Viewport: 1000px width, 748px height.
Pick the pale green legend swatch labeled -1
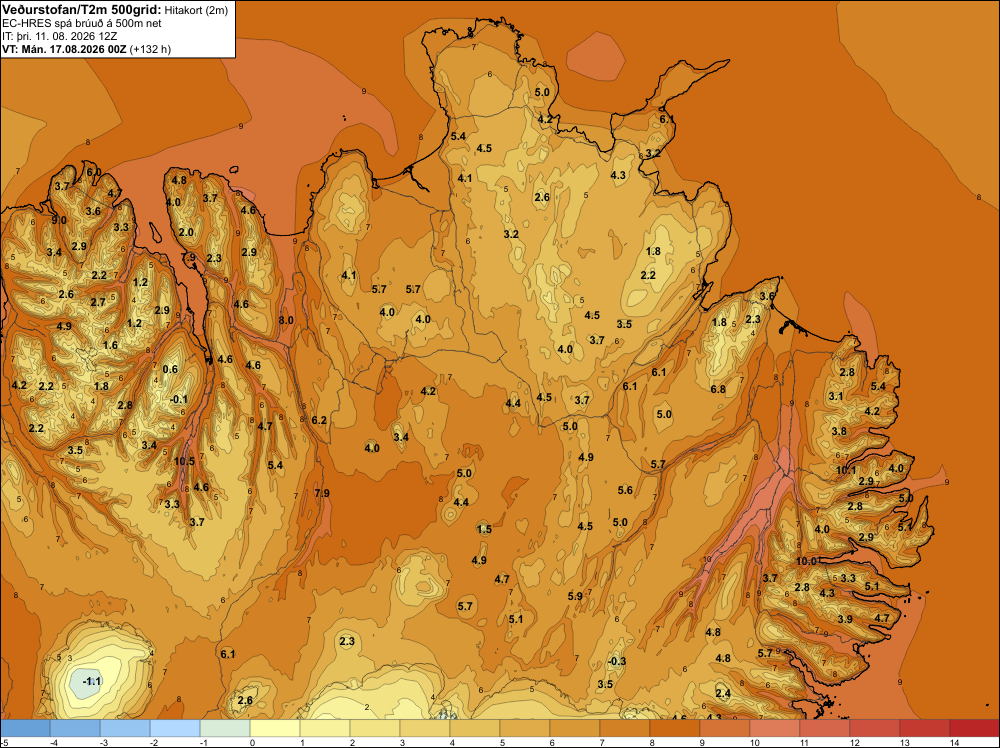(x=224, y=728)
